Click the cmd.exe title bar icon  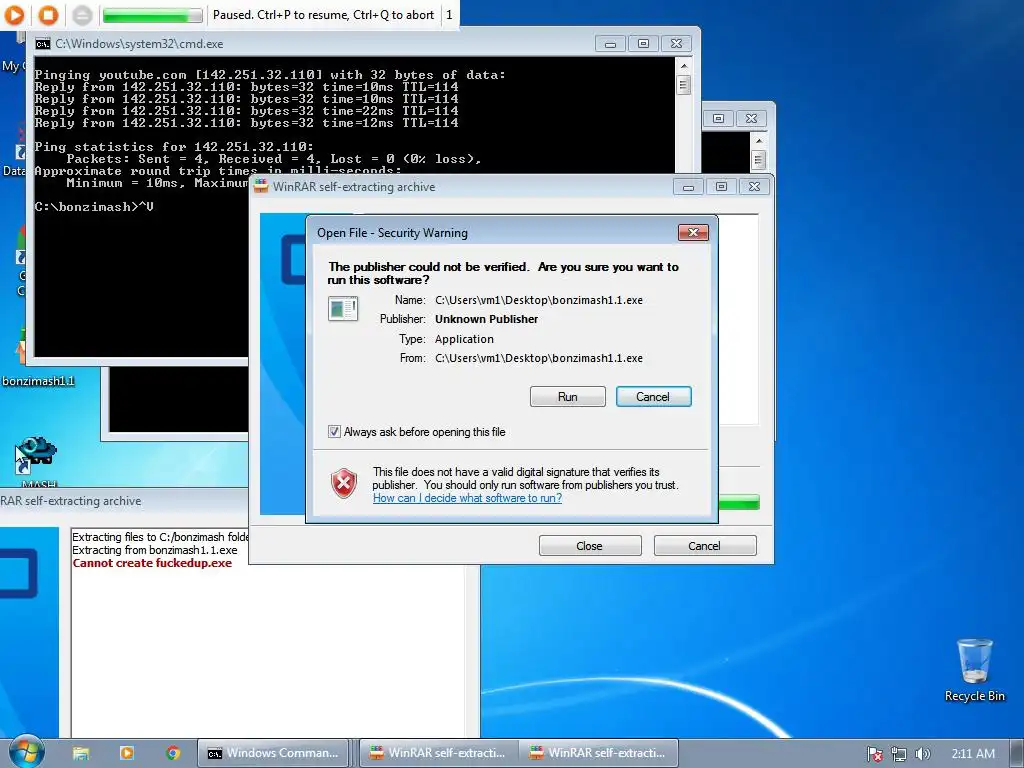point(43,44)
